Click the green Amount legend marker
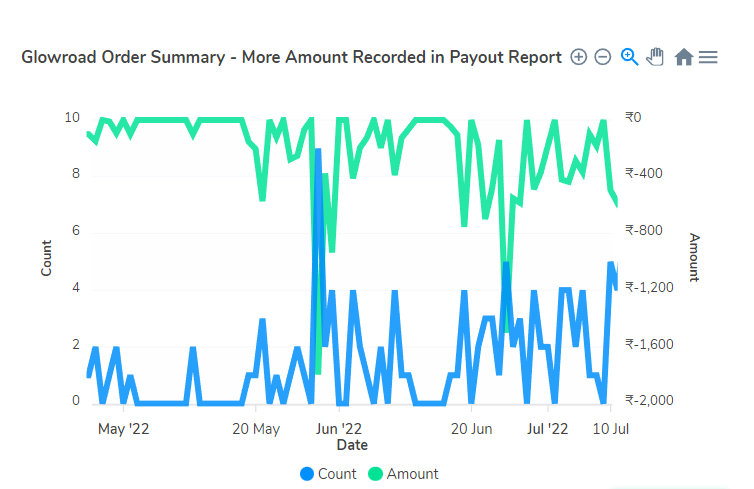Image resolution: width=754 pixels, height=489 pixels. point(375,474)
